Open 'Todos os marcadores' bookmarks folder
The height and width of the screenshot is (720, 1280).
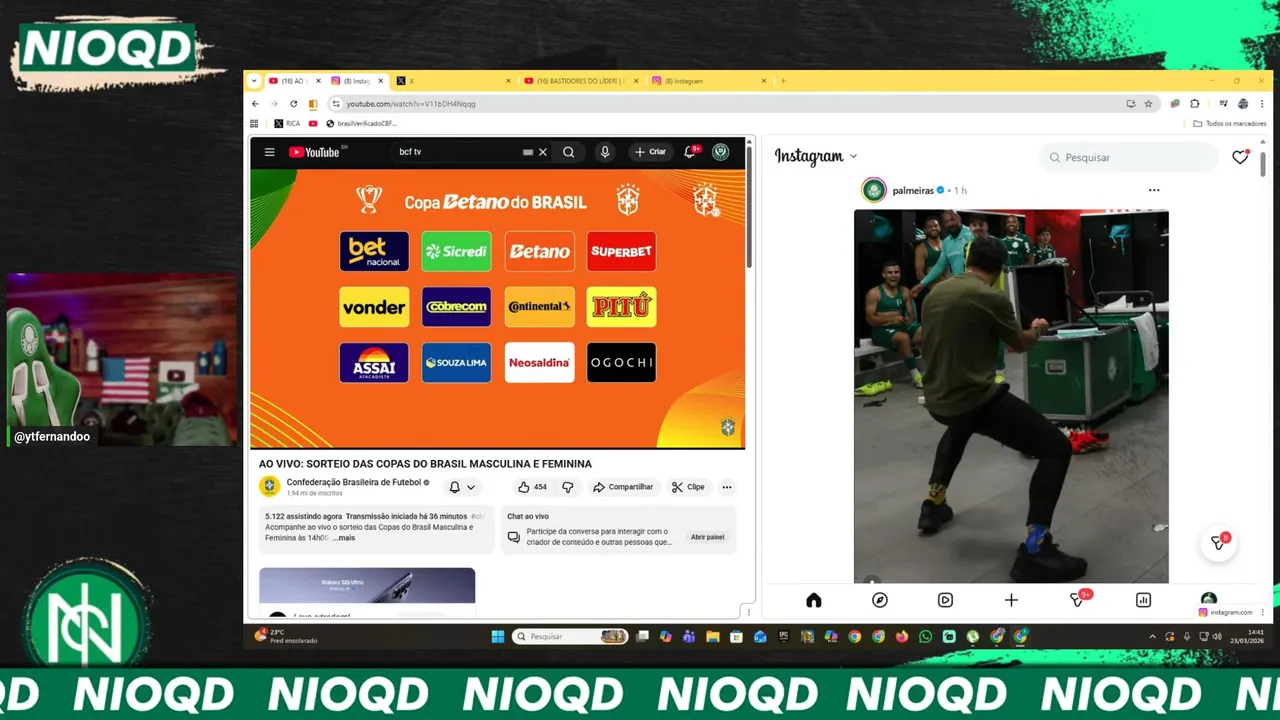[1230, 124]
